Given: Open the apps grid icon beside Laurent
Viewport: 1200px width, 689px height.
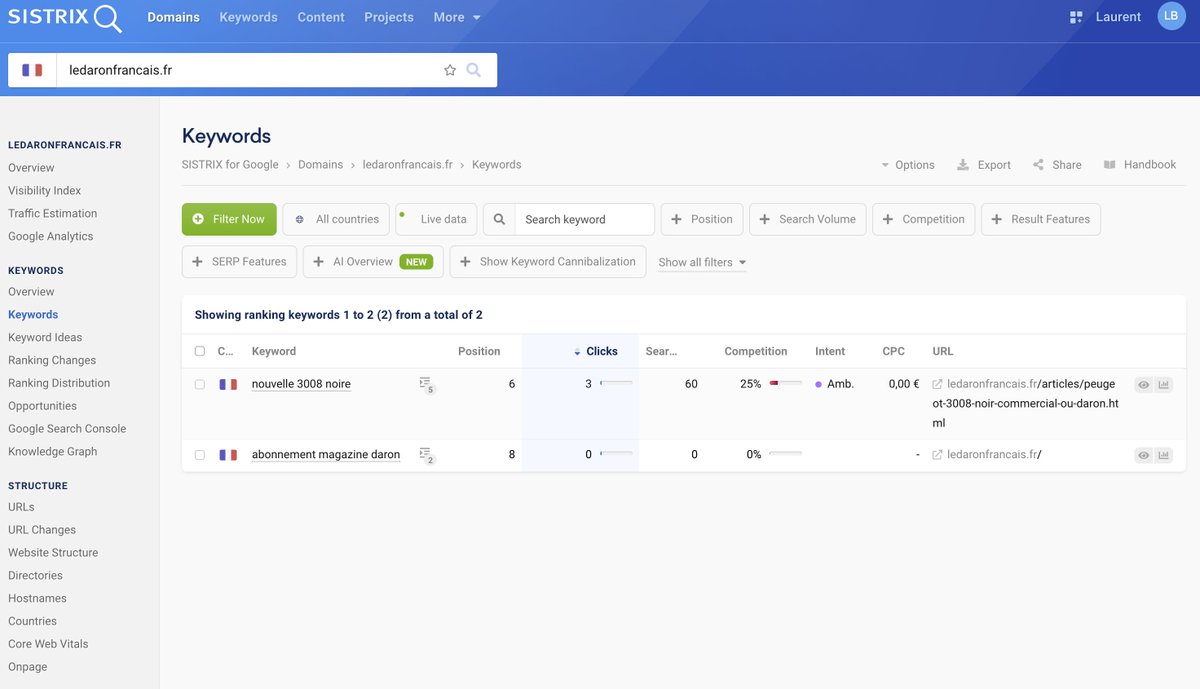Looking at the screenshot, I should 1076,17.
